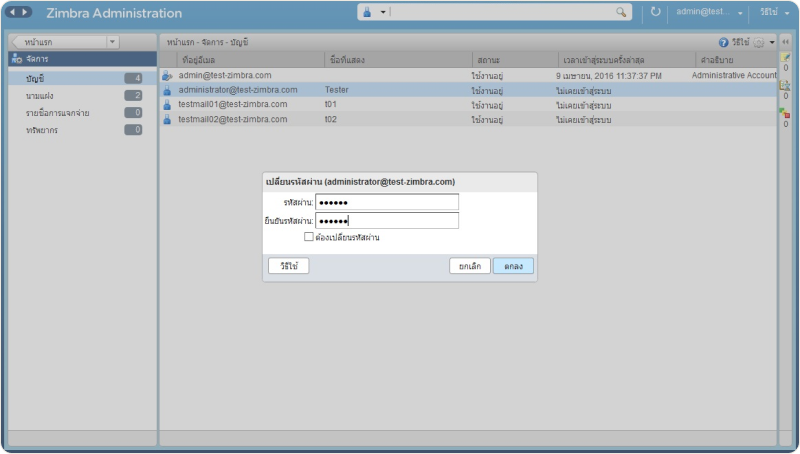
Task: Open the gear settings dropdown arrow
Action: click(772, 42)
